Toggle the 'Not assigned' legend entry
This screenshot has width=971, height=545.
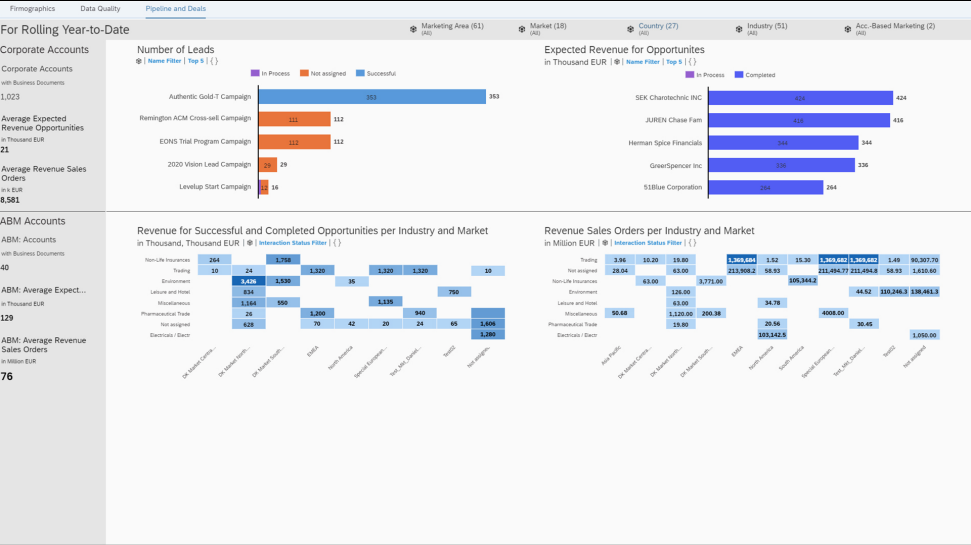323,73
